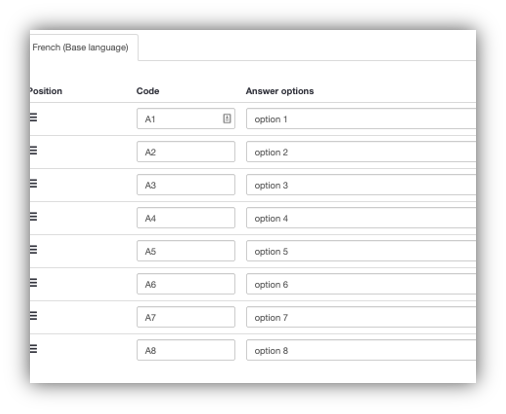Click the A7 code input field
Image resolution: width=506 pixels, height=414 pixels.
click(x=186, y=317)
